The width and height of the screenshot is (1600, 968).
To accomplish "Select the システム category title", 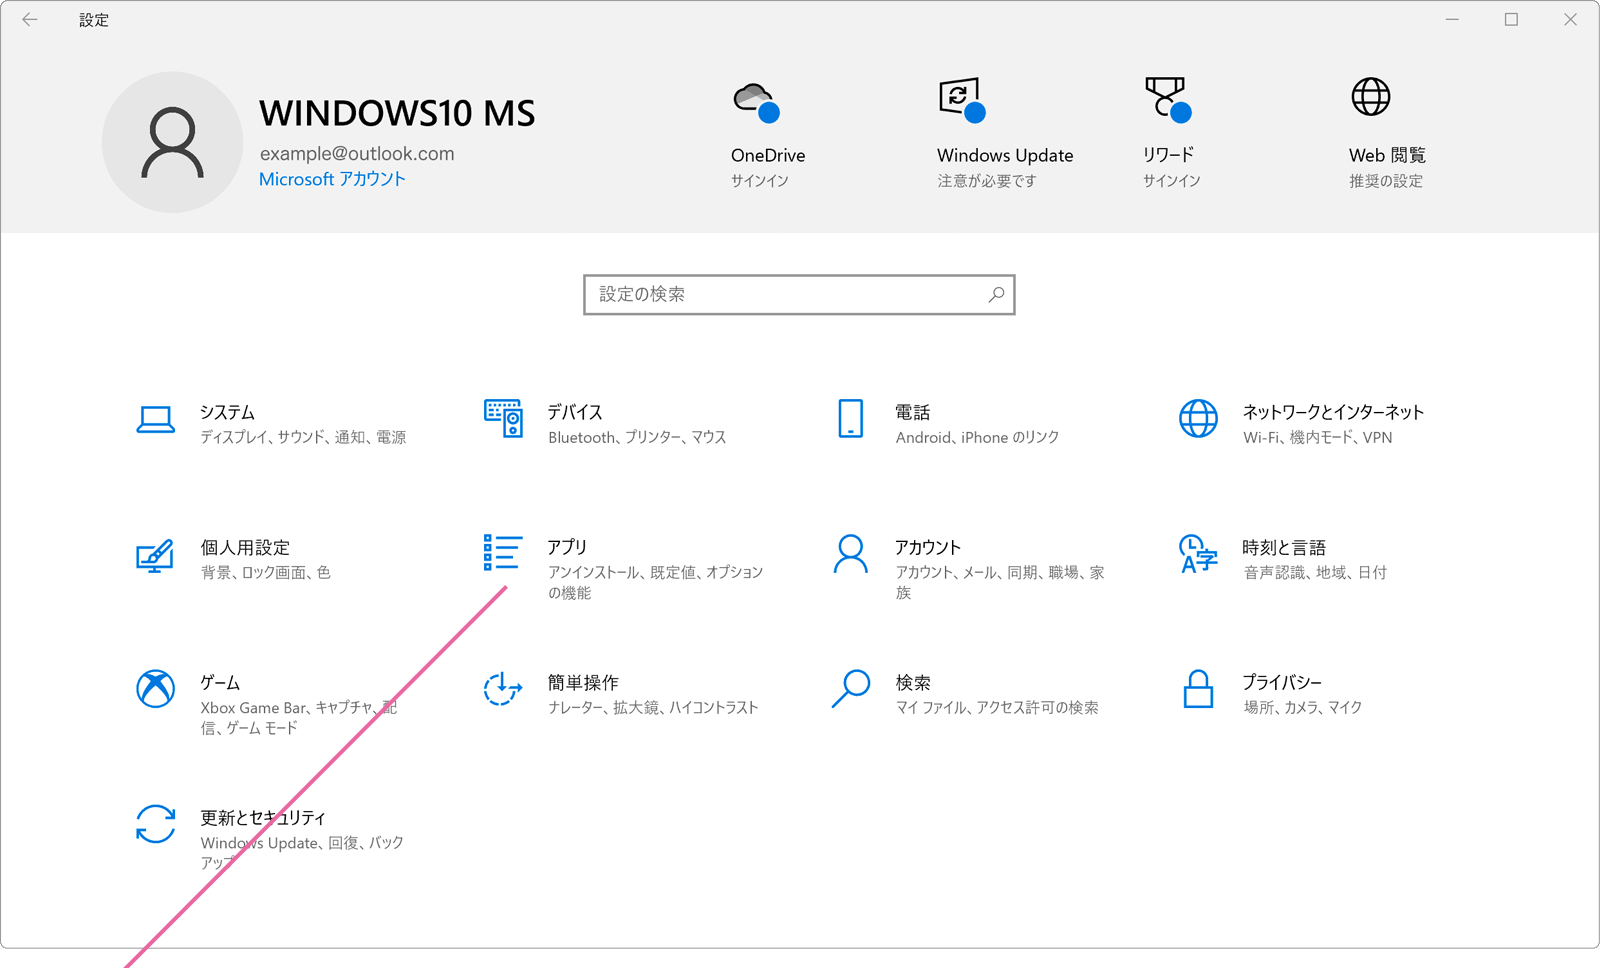I will 227,412.
